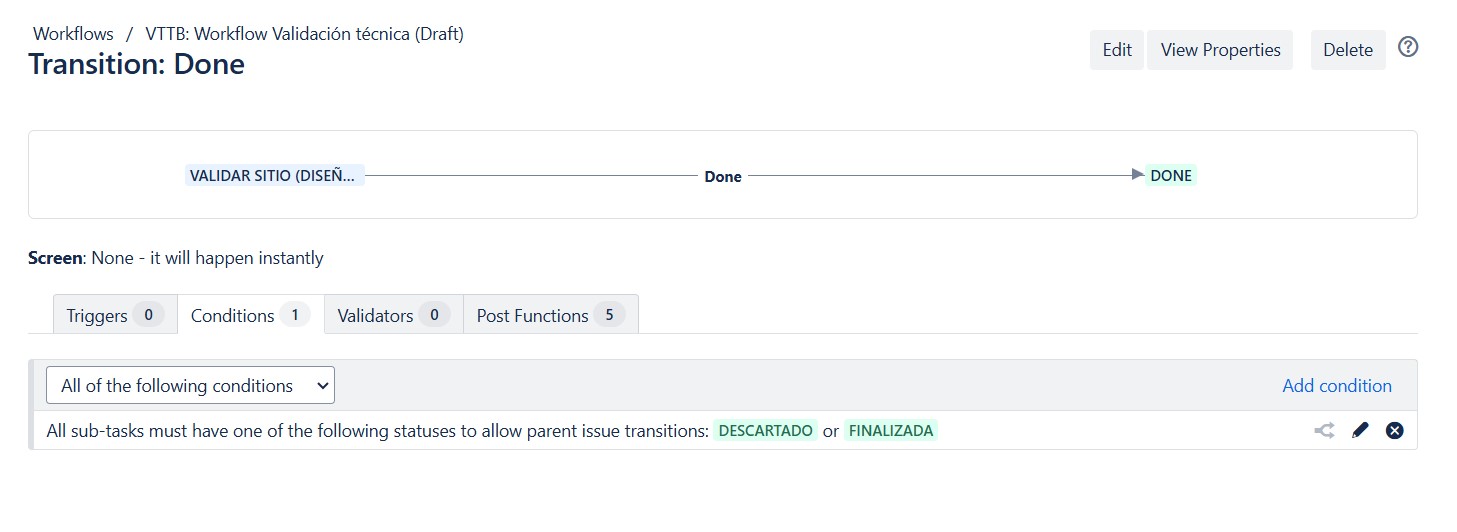Click the Edit button

point(1117,50)
